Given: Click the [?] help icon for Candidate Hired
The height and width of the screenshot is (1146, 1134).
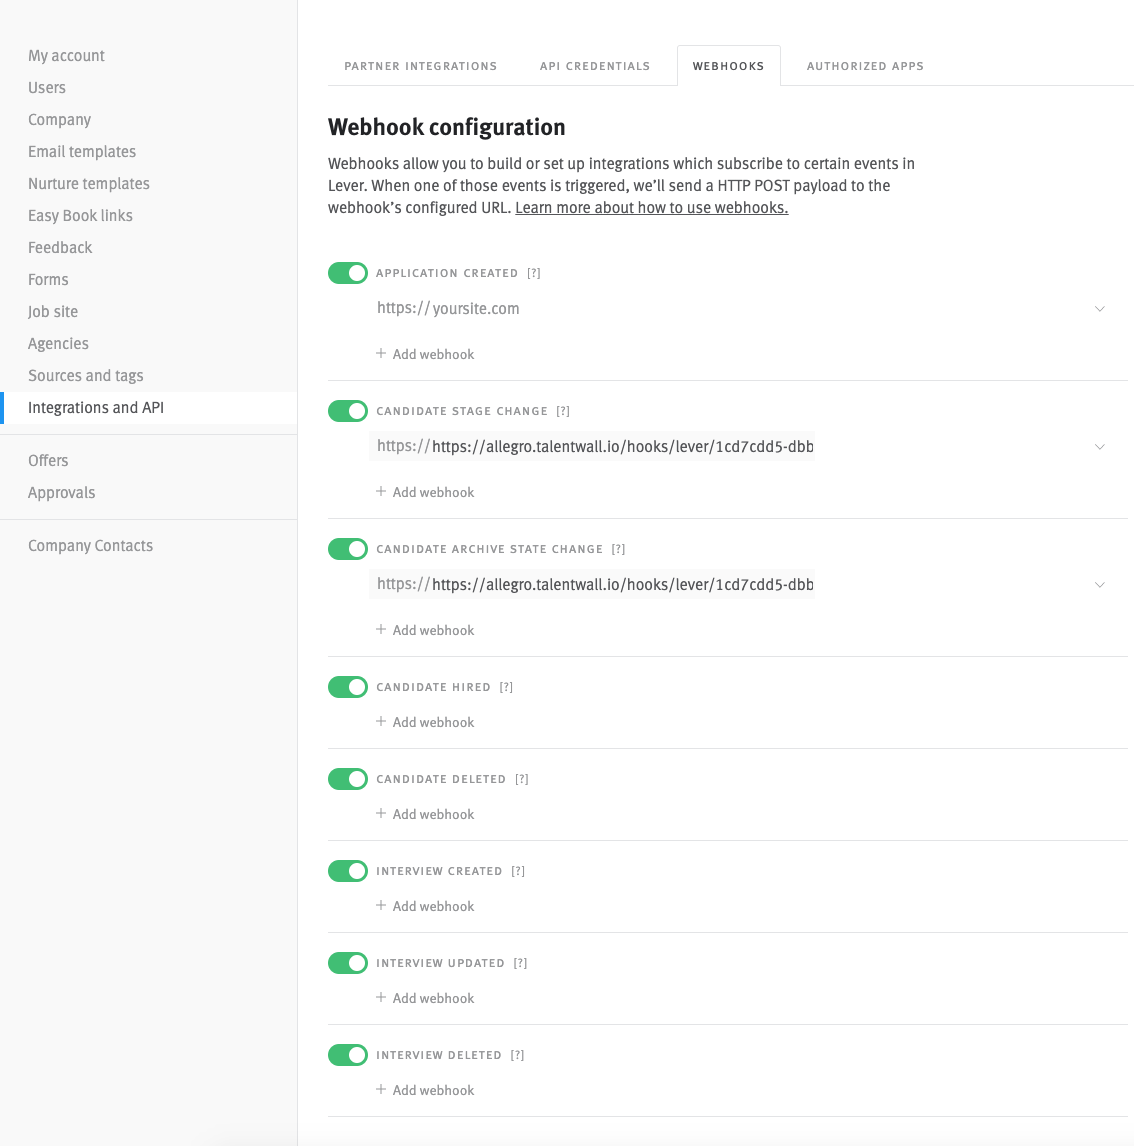Looking at the screenshot, I should click(x=506, y=687).
